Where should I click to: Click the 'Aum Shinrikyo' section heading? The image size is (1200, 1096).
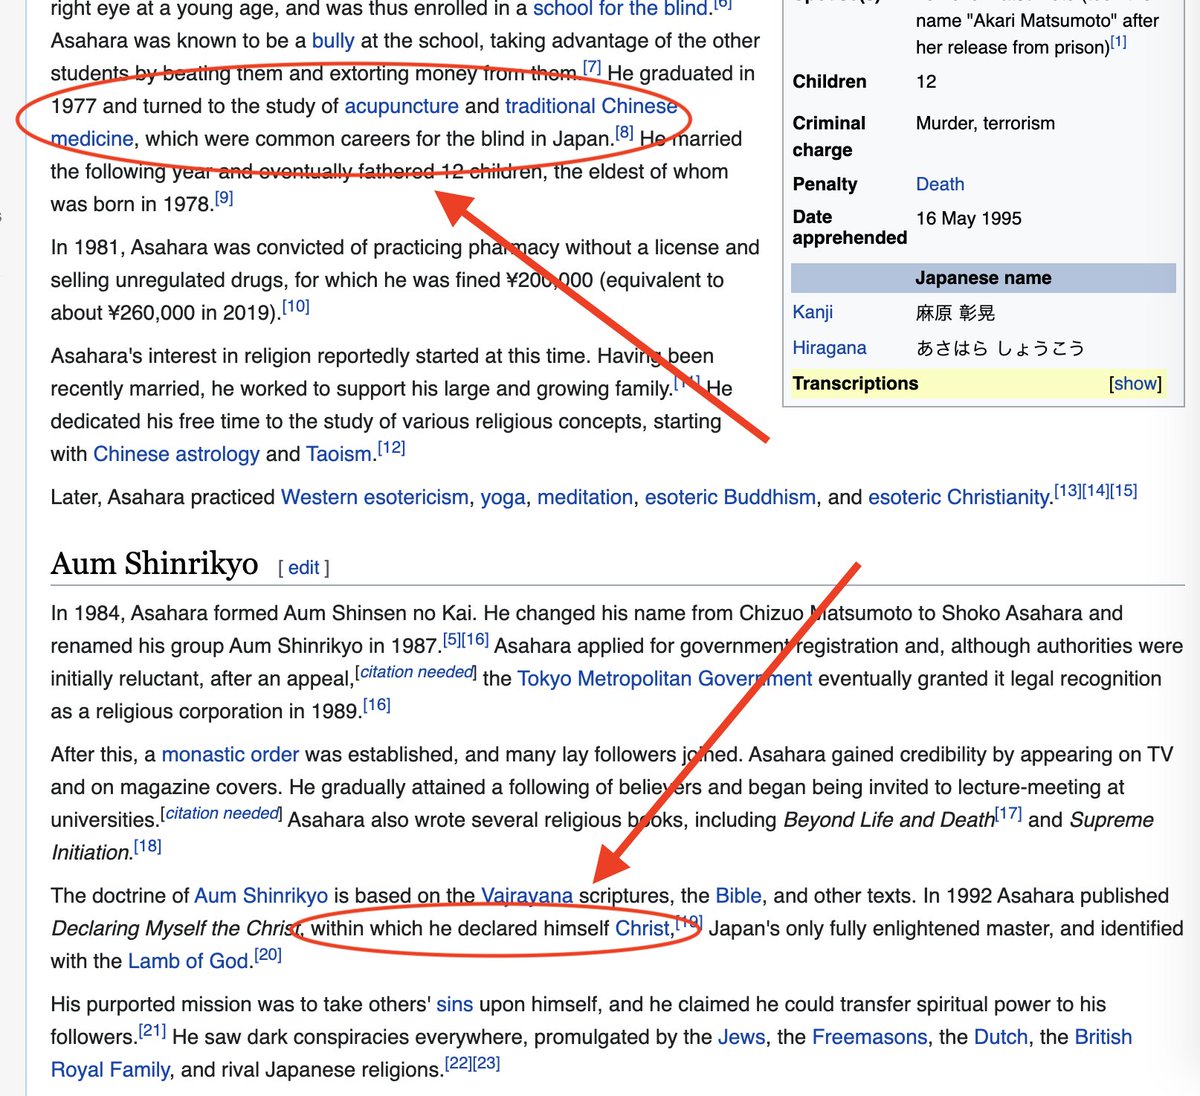tap(155, 564)
